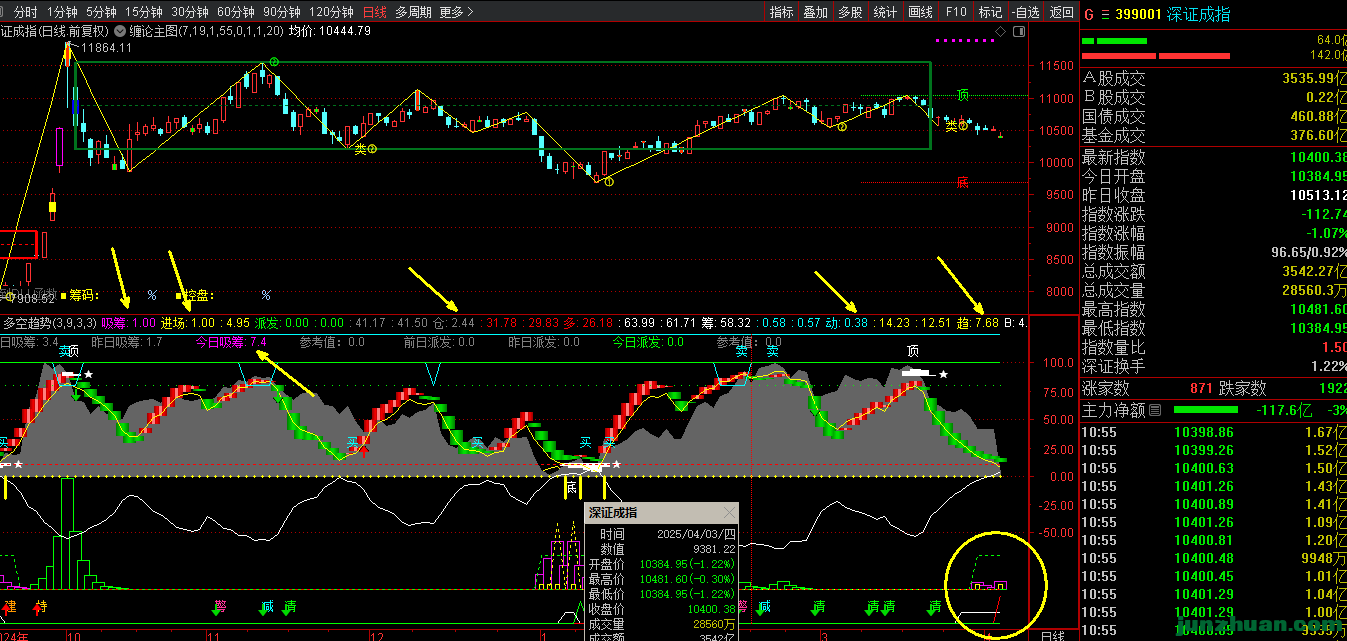Choose the 120分钟 period
The width and height of the screenshot is (1347, 641).
click(x=331, y=12)
